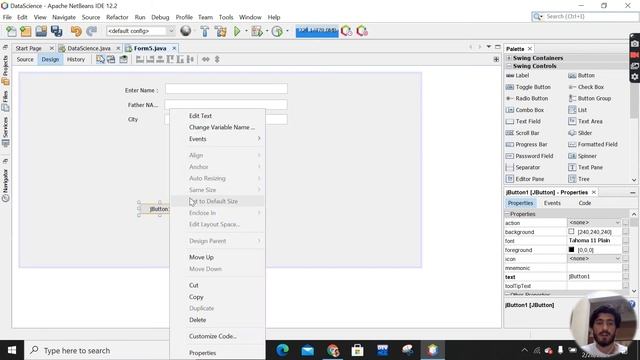This screenshot has height=360, width=640.
Task: Switch to the Start Page tab
Action: (x=29, y=48)
